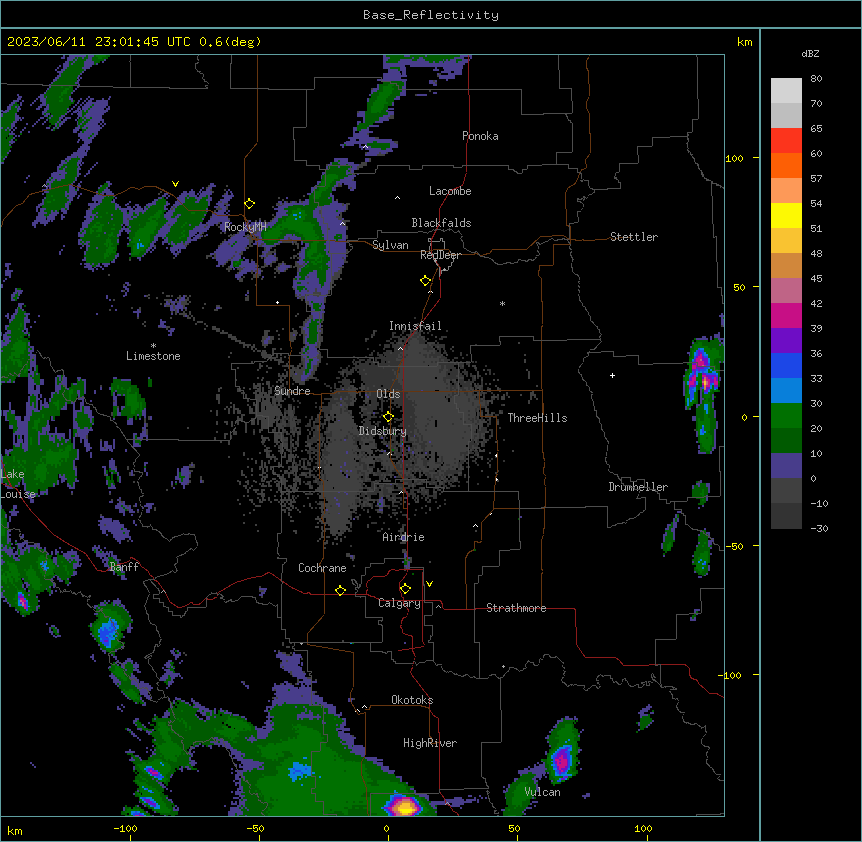The width and height of the screenshot is (862, 842).
Task: Pick the orange 57-60 dBZ legend swatch
Action: [786, 165]
